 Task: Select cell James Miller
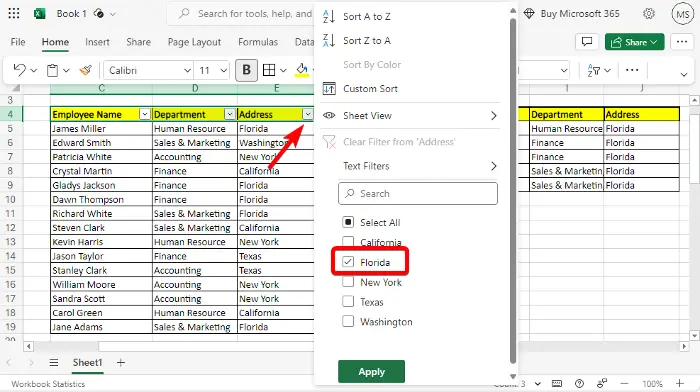click(x=101, y=129)
